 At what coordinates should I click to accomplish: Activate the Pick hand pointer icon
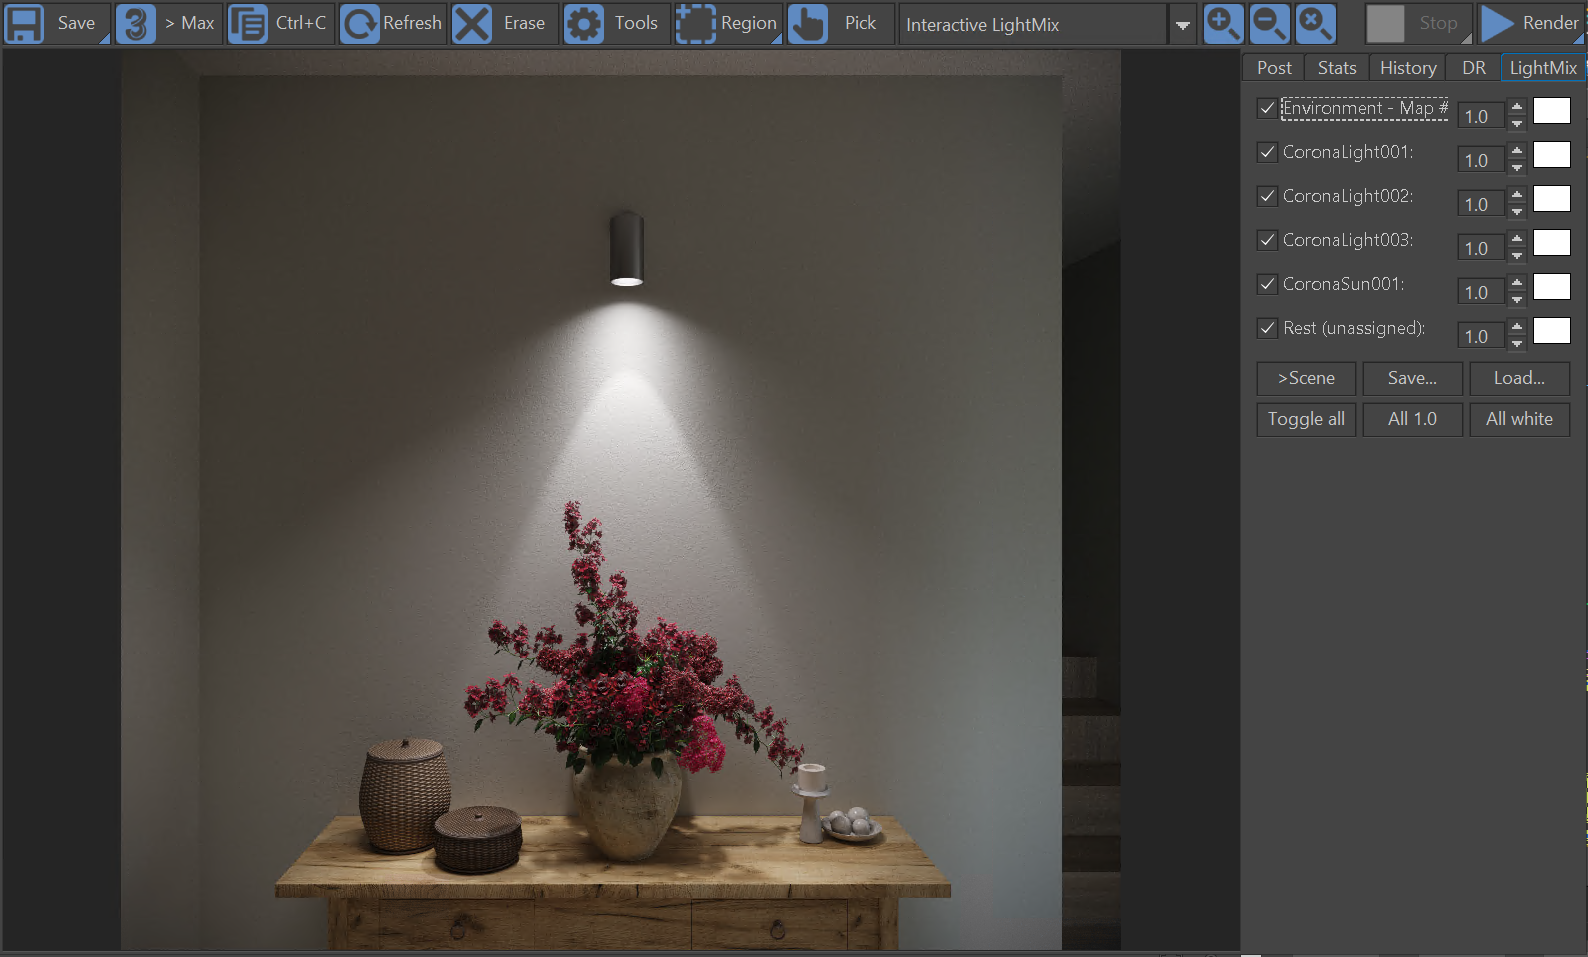pyautogui.click(x=808, y=24)
